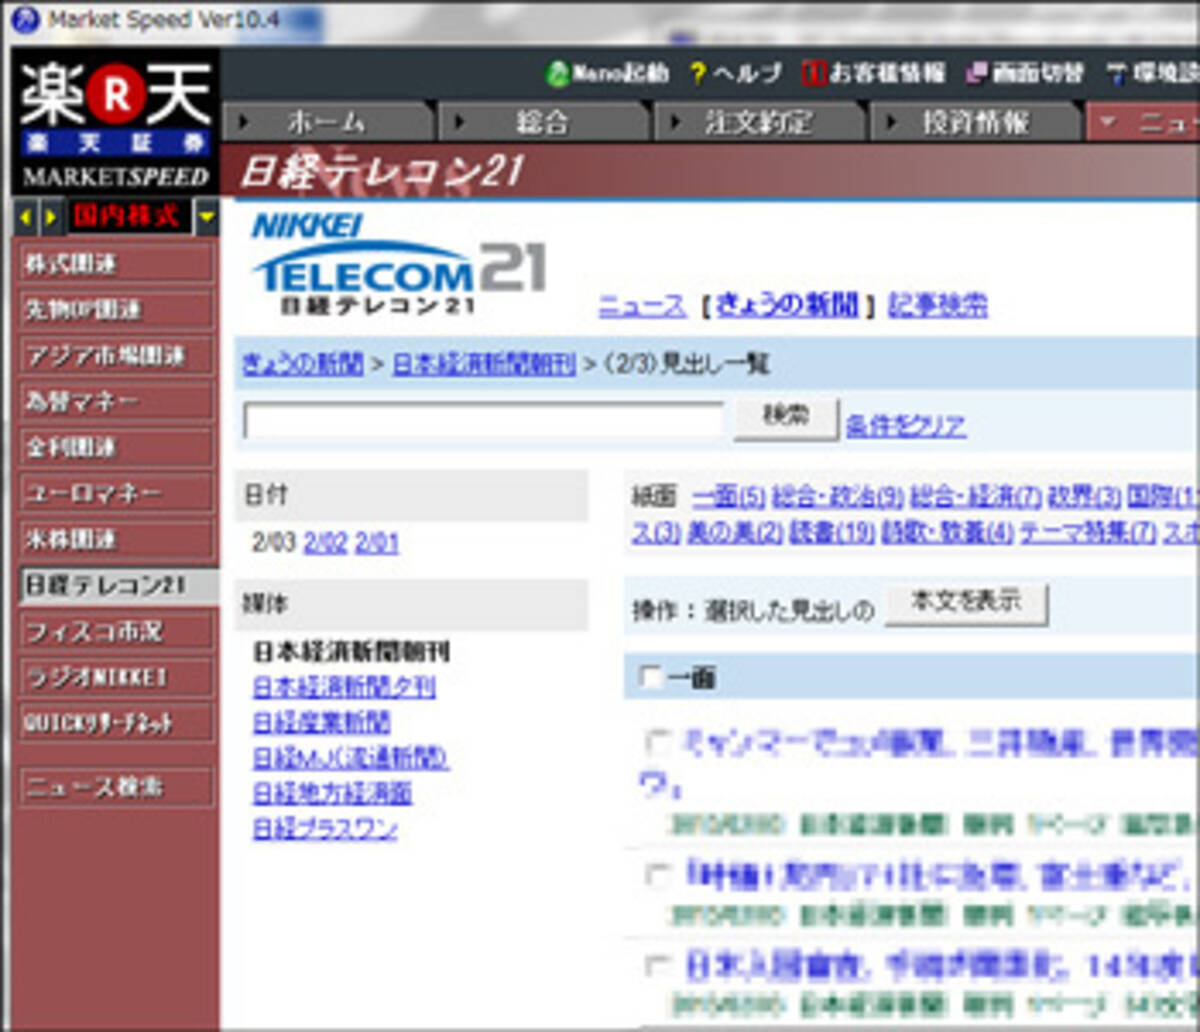Open ヘルプ question mark icon
1200x1032 pixels.
[x=698, y=74]
